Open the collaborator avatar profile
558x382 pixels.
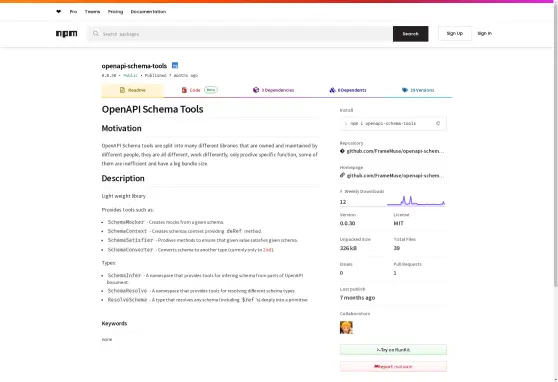pos(346,328)
